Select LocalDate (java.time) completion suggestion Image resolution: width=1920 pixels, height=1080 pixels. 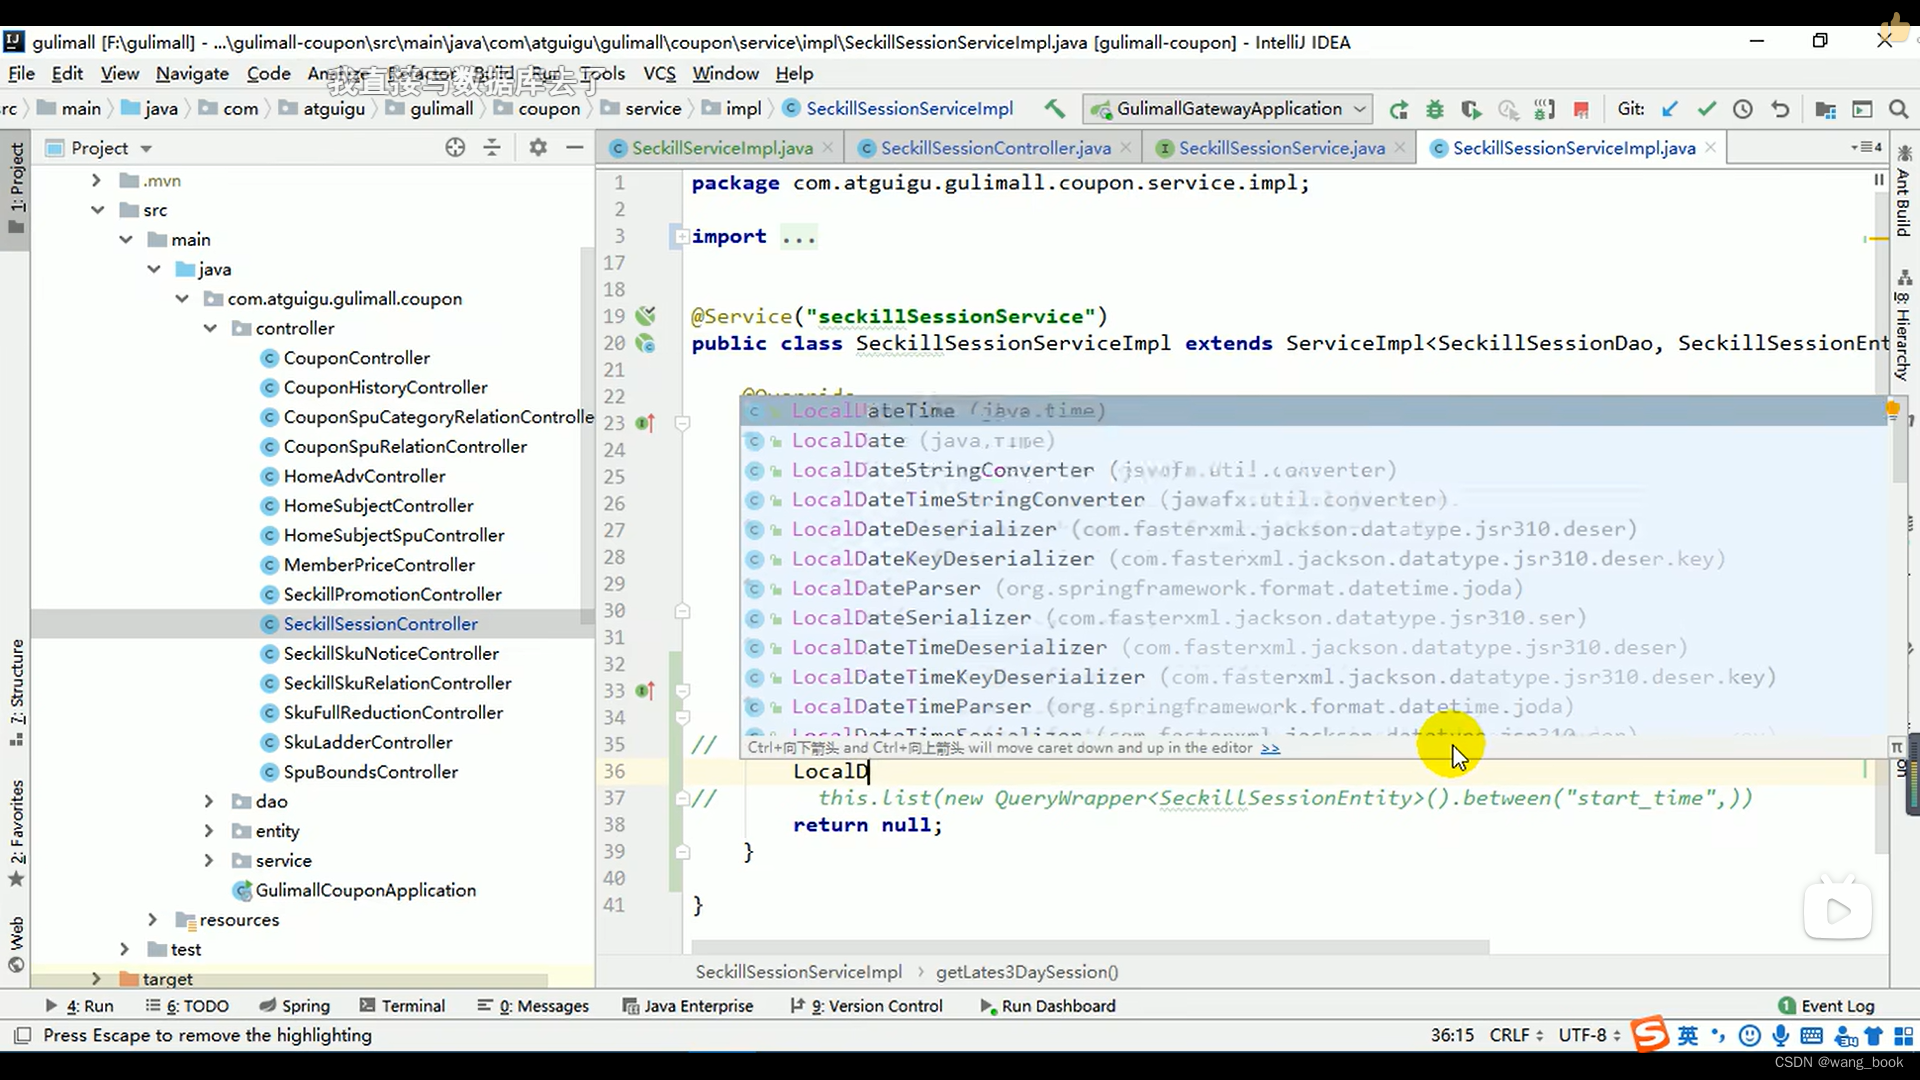848,441
